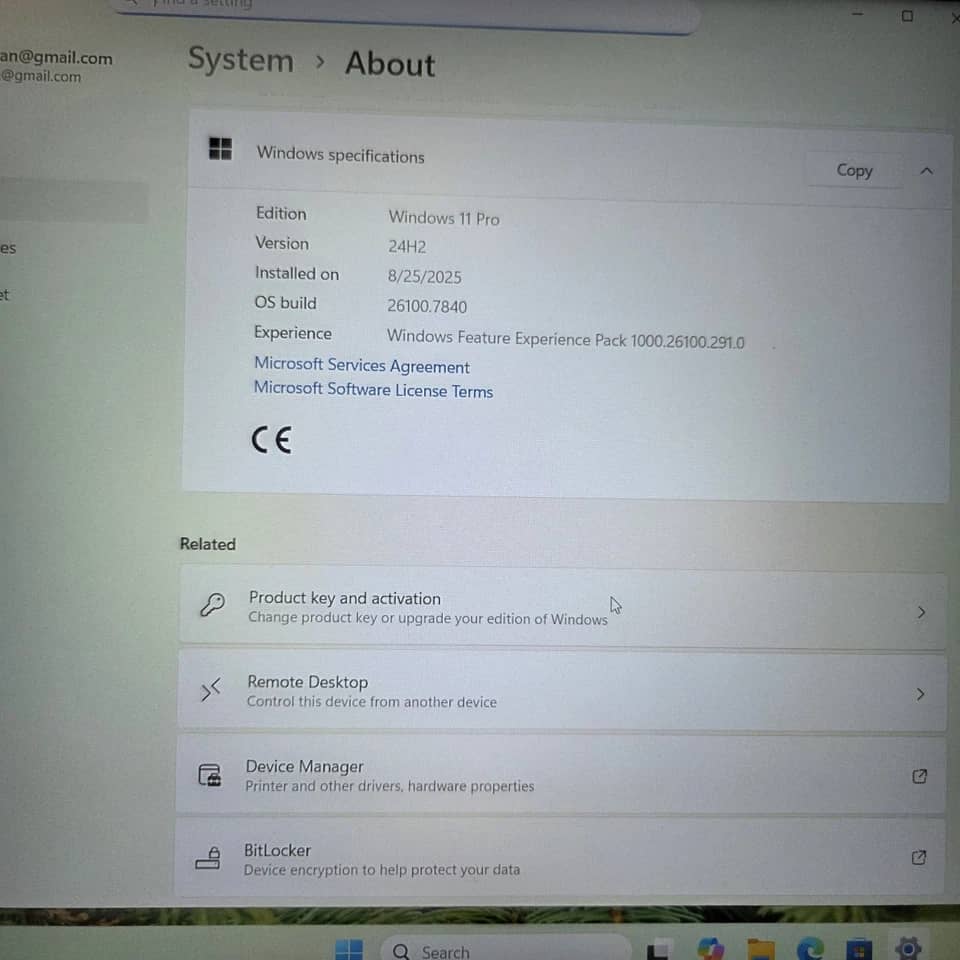Click Device Manager external link icon

tap(919, 776)
